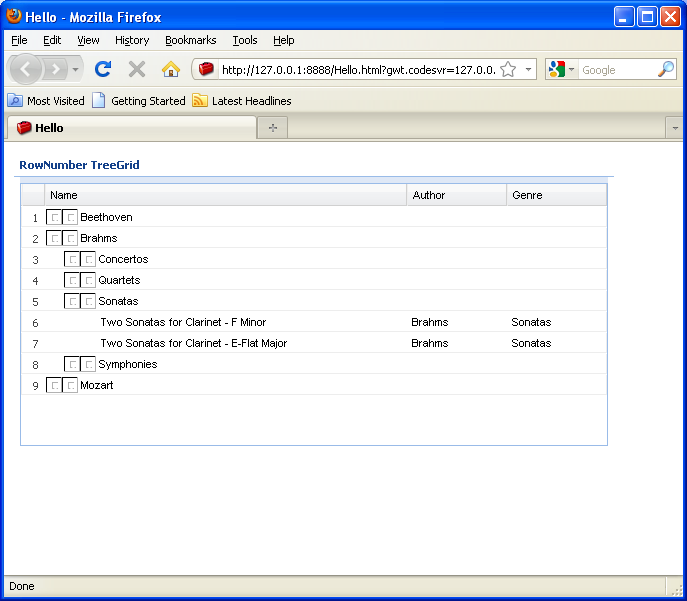
Task: Expand the Symphonies node opener icon
Action: click(x=72, y=364)
